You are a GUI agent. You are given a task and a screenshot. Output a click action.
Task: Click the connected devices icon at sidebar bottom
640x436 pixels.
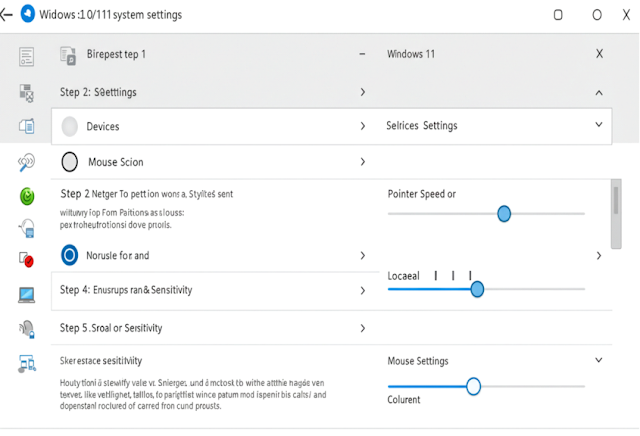pos(27,363)
